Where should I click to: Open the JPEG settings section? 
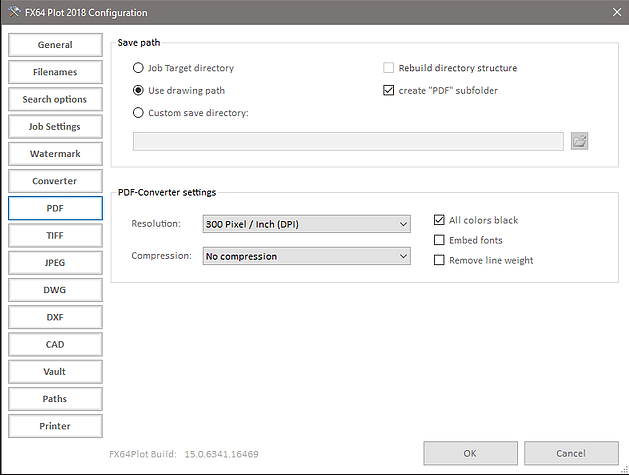tap(55, 263)
